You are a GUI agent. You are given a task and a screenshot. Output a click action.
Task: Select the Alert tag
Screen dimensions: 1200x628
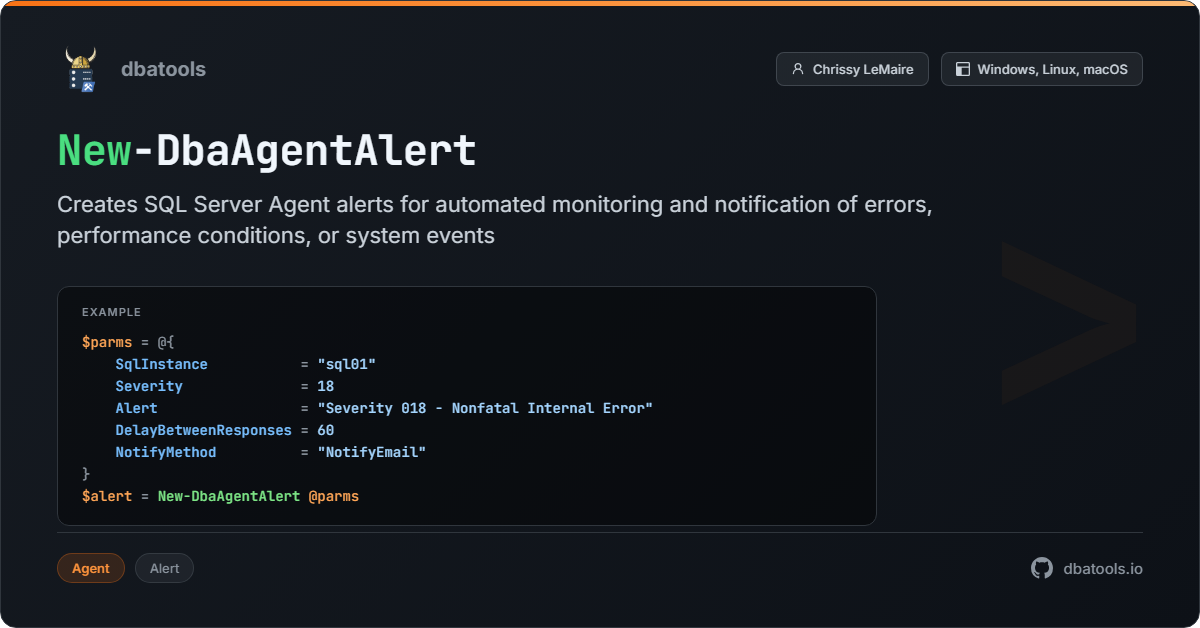coord(164,568)
